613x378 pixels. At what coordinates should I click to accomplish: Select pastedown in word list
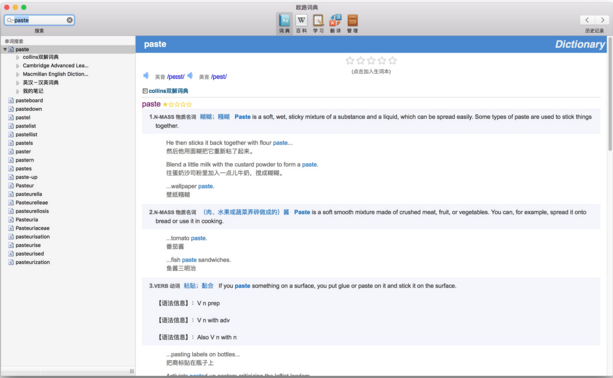click(29, 109)
